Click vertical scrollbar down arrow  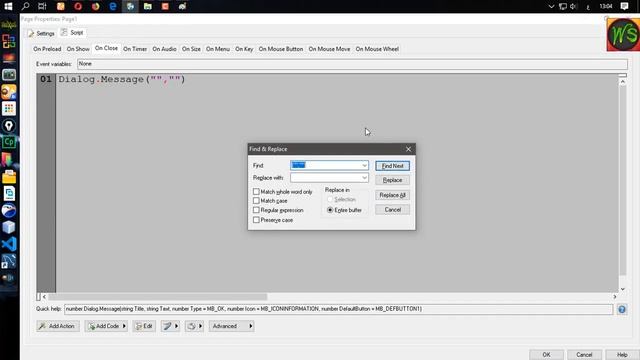click(622, 289)
